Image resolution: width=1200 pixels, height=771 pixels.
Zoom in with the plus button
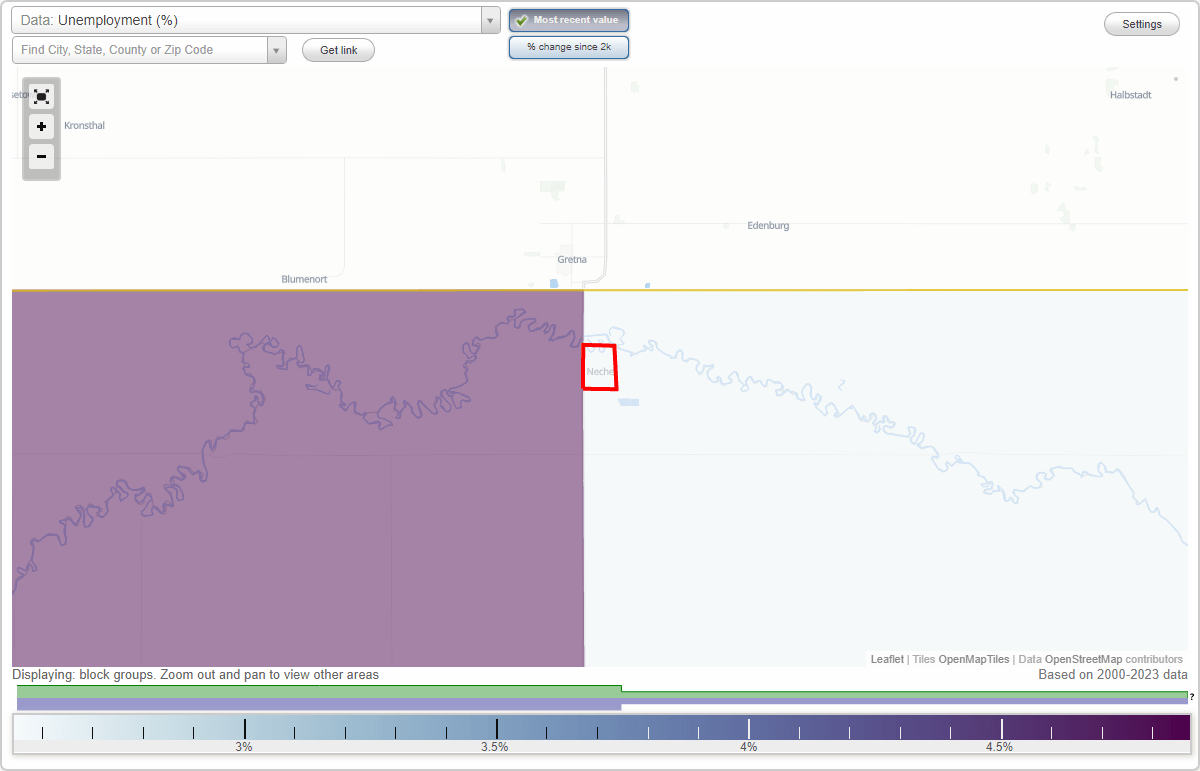tap(41, 127)
